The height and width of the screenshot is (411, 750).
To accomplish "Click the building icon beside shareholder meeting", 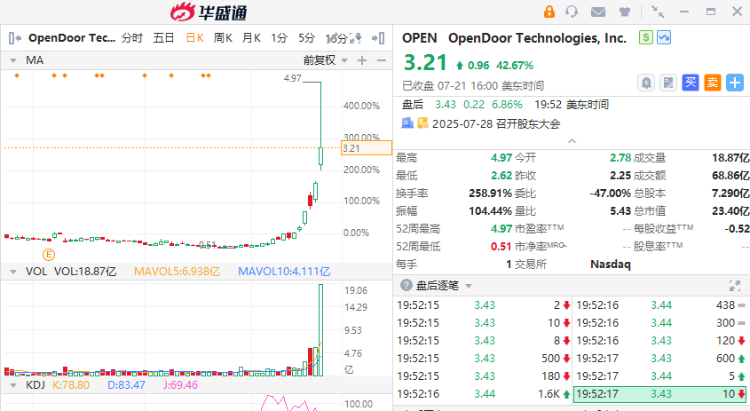I will (407, 123).
